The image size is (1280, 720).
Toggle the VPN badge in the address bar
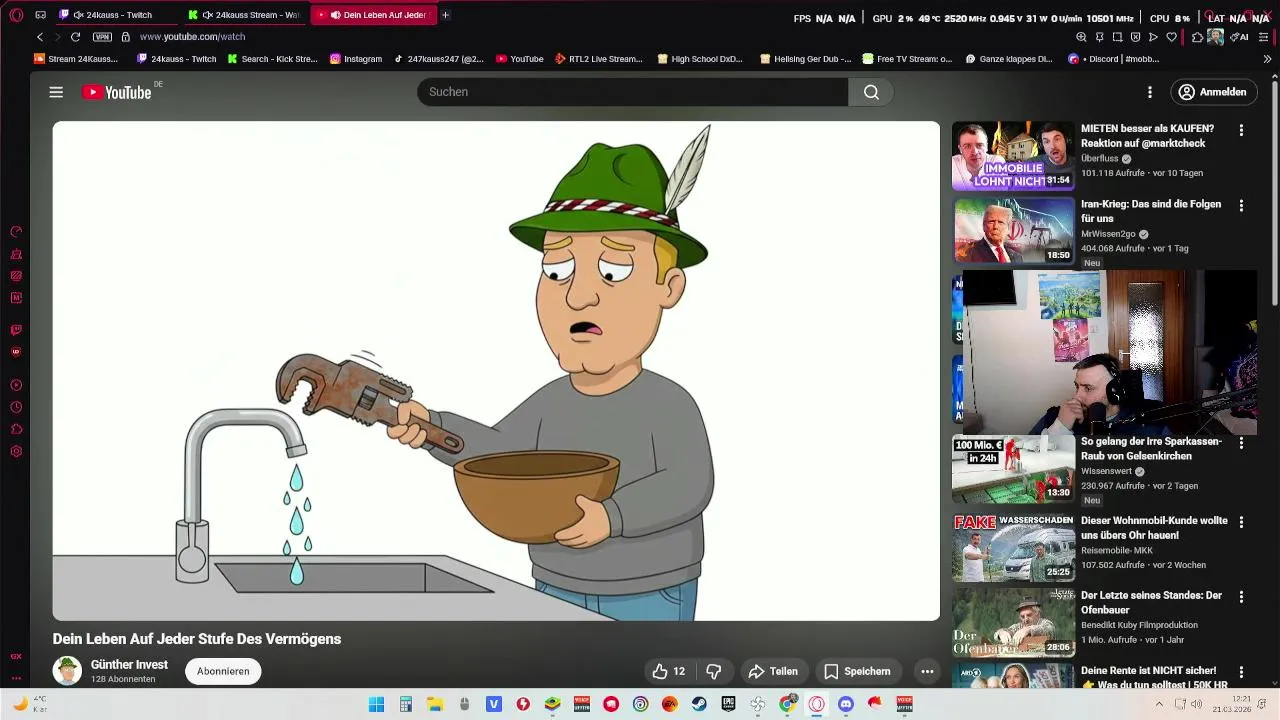pyautogui.click(x=102, y=37)
